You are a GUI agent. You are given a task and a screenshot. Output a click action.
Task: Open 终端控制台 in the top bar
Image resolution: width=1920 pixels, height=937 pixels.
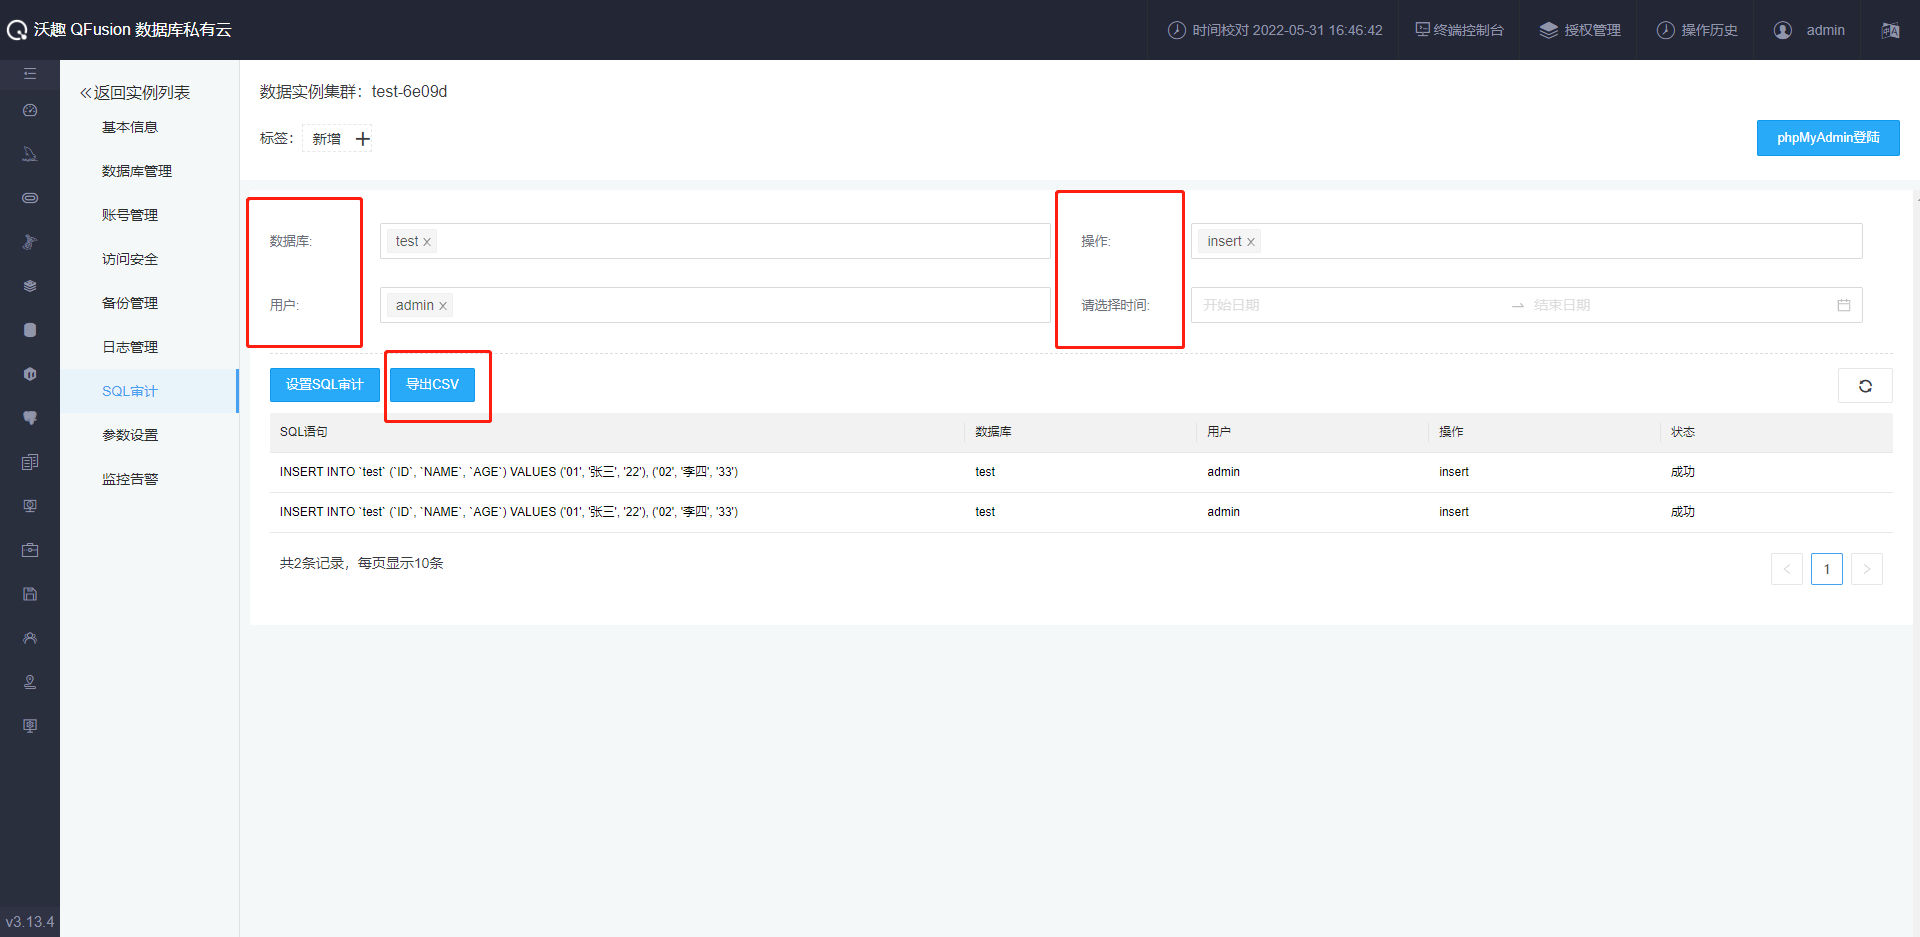(x=1459, y=30)
